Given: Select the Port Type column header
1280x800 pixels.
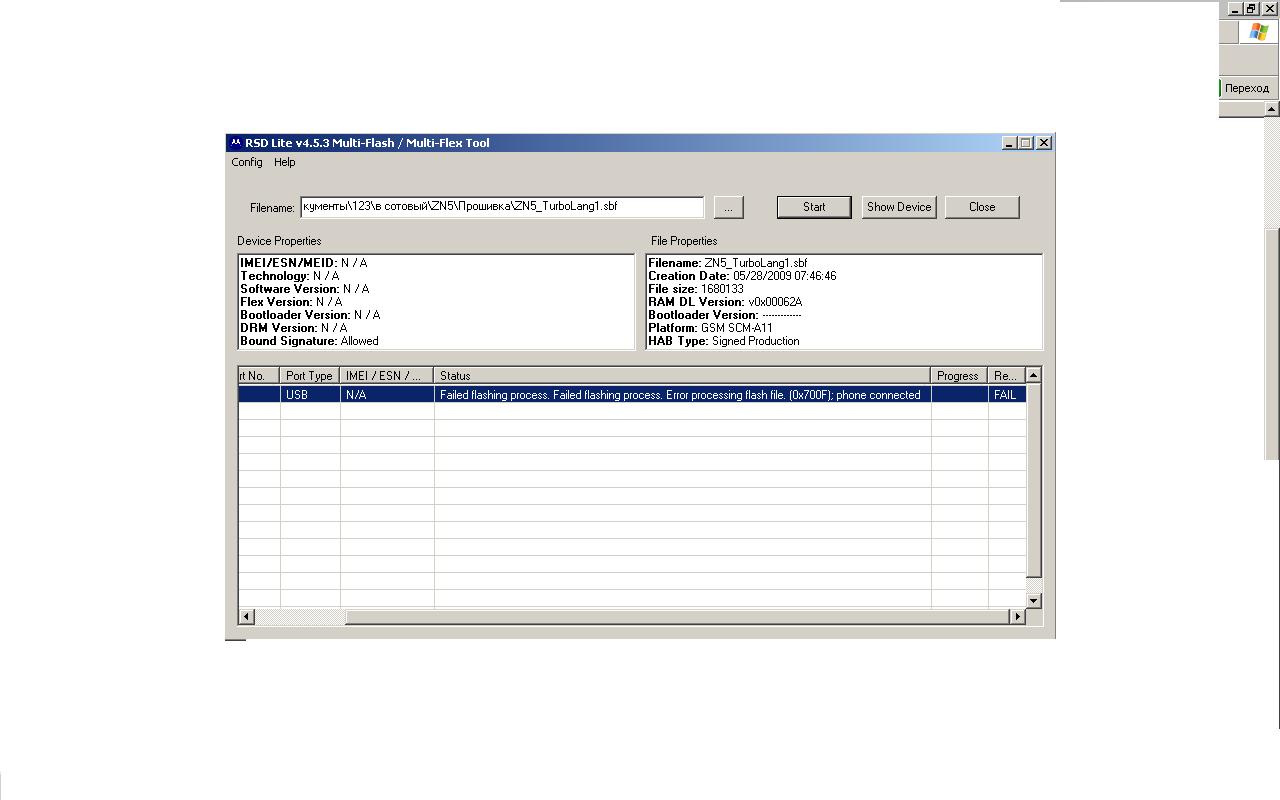Looking at the screenshot, I should 310,376.
